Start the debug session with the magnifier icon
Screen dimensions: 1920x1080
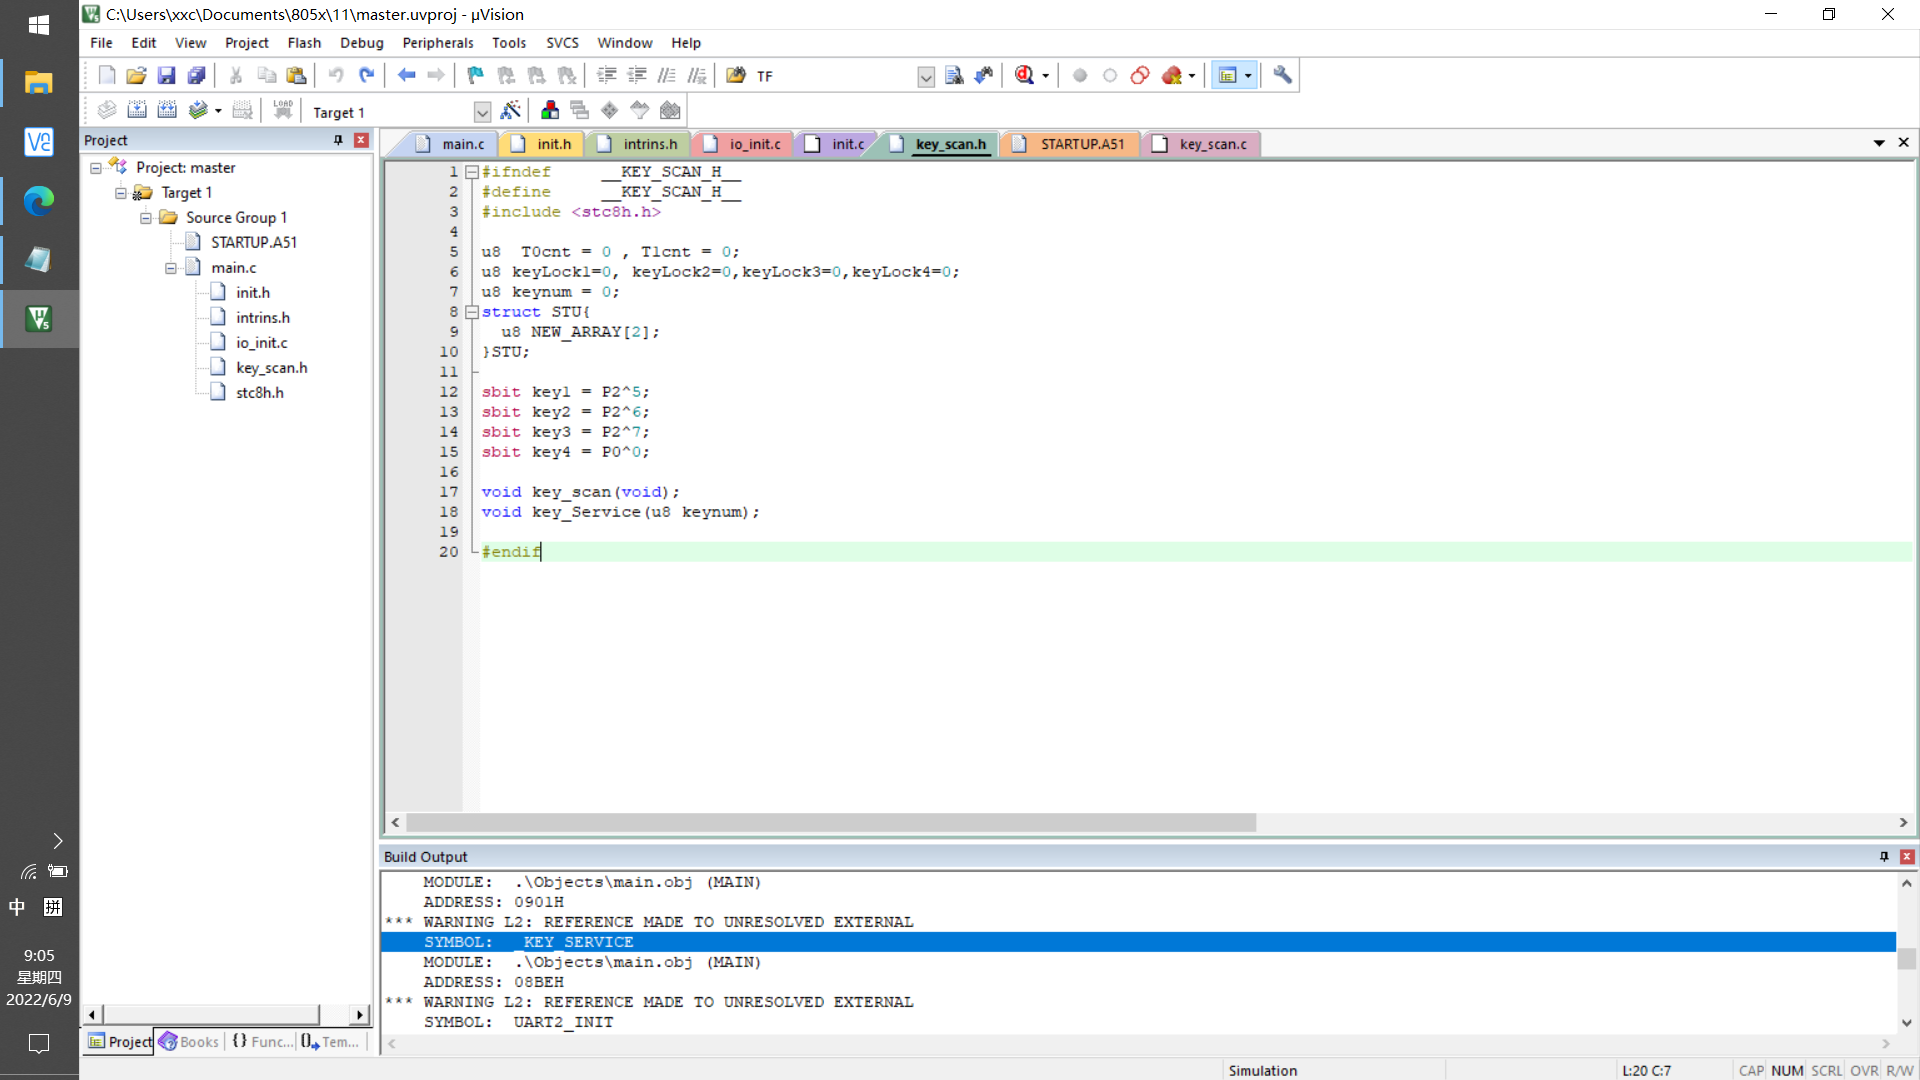click(x=1024, y=75)
